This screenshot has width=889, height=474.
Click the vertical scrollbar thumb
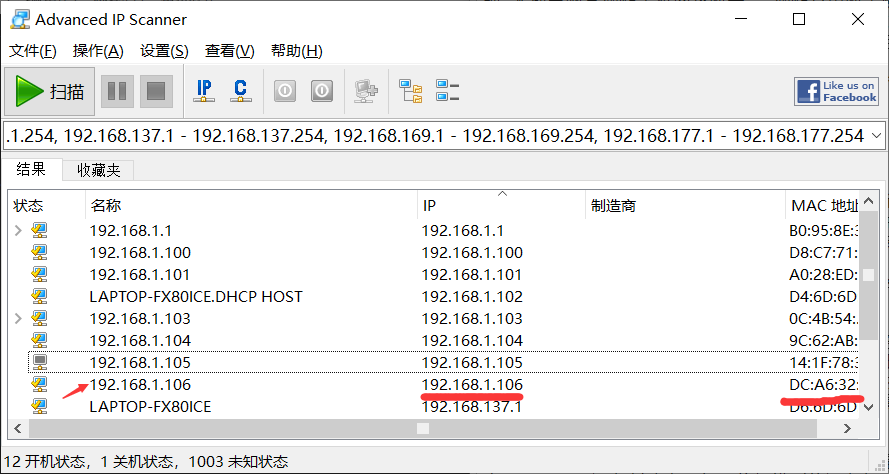click(869, 275)
